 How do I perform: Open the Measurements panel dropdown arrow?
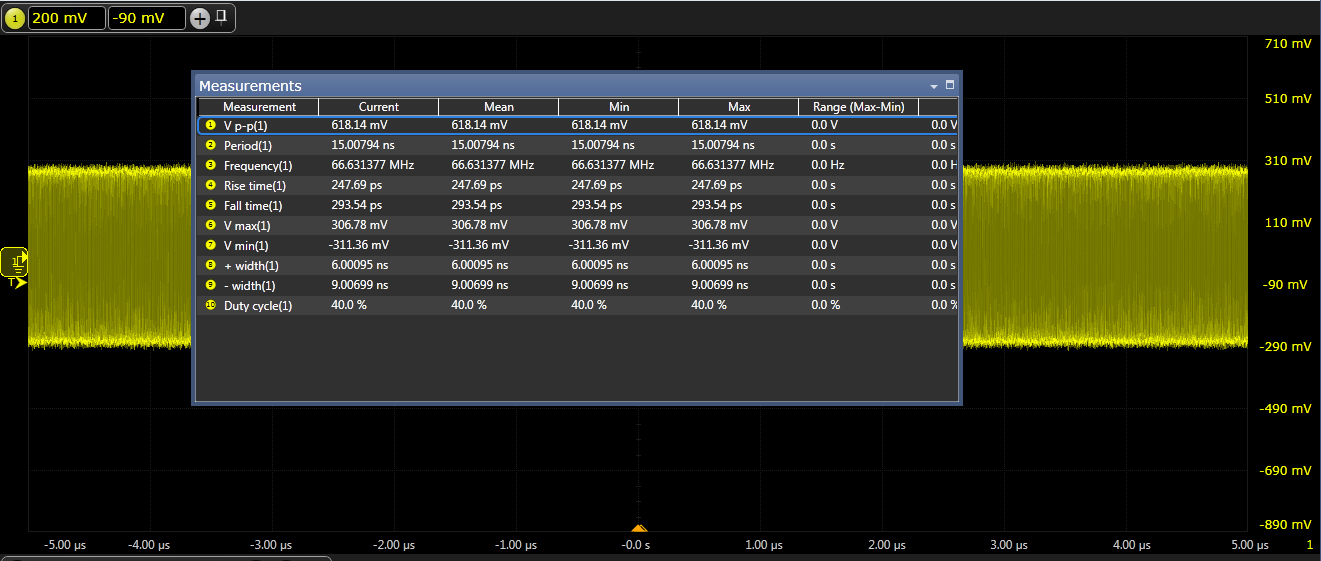(934, 86)
